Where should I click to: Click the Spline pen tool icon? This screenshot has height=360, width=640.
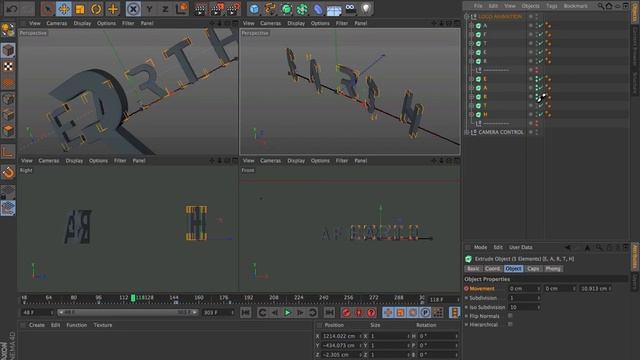[x=270, y=9]
